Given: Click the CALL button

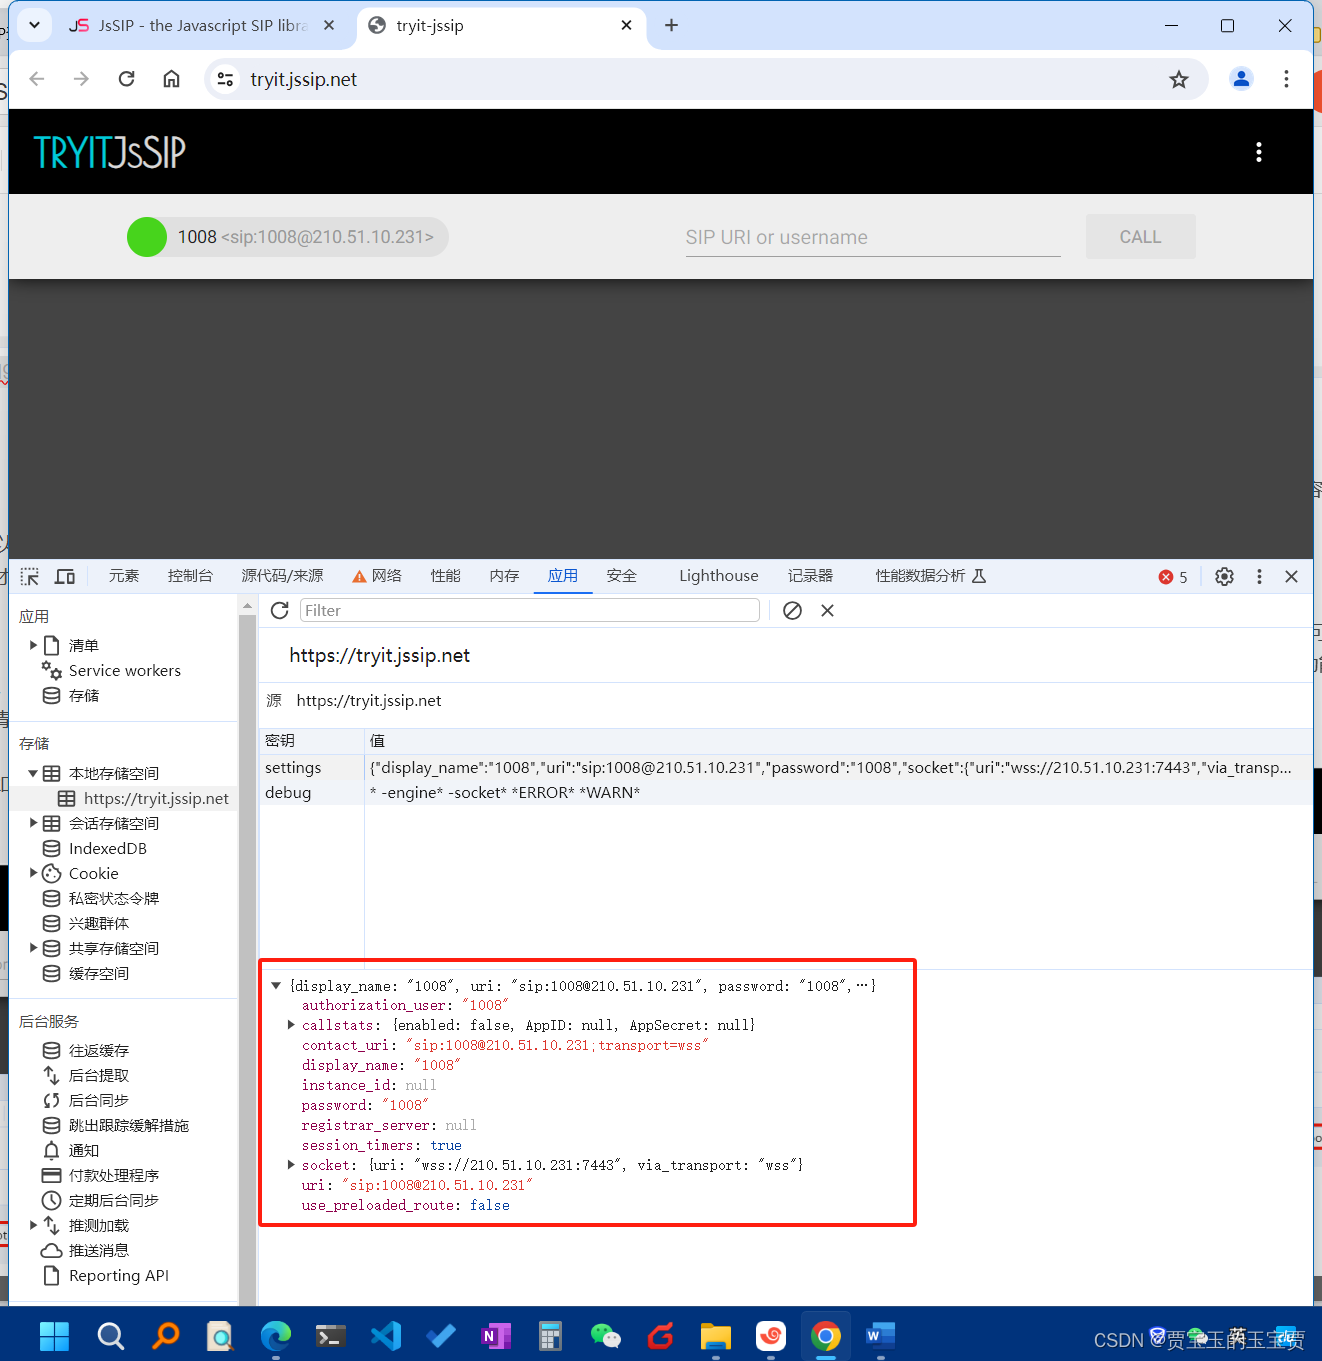Looking at the screenshot, I should (x=1140, y=237).
